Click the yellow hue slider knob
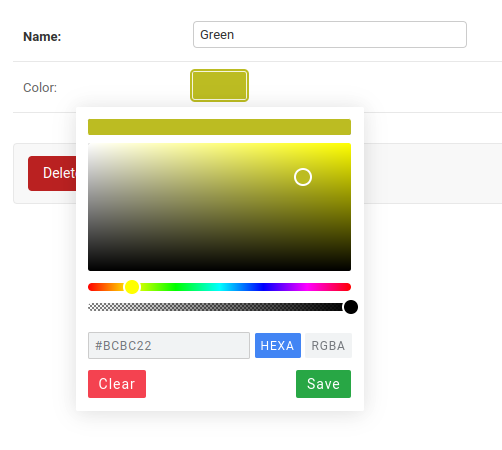 pyautogui.click(x=132, y=287)
